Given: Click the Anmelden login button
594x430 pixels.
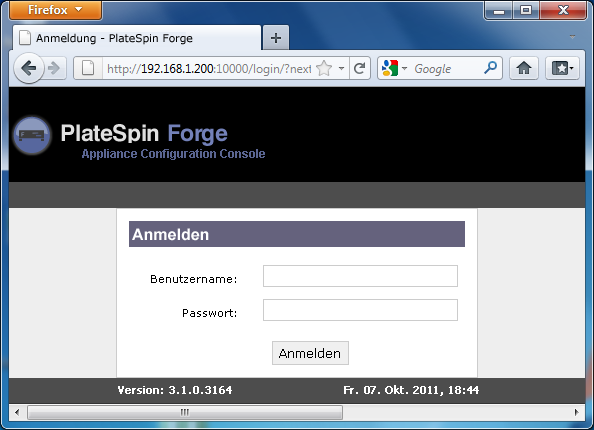Looking at the screenshot, I should click(x=310, y=353).
